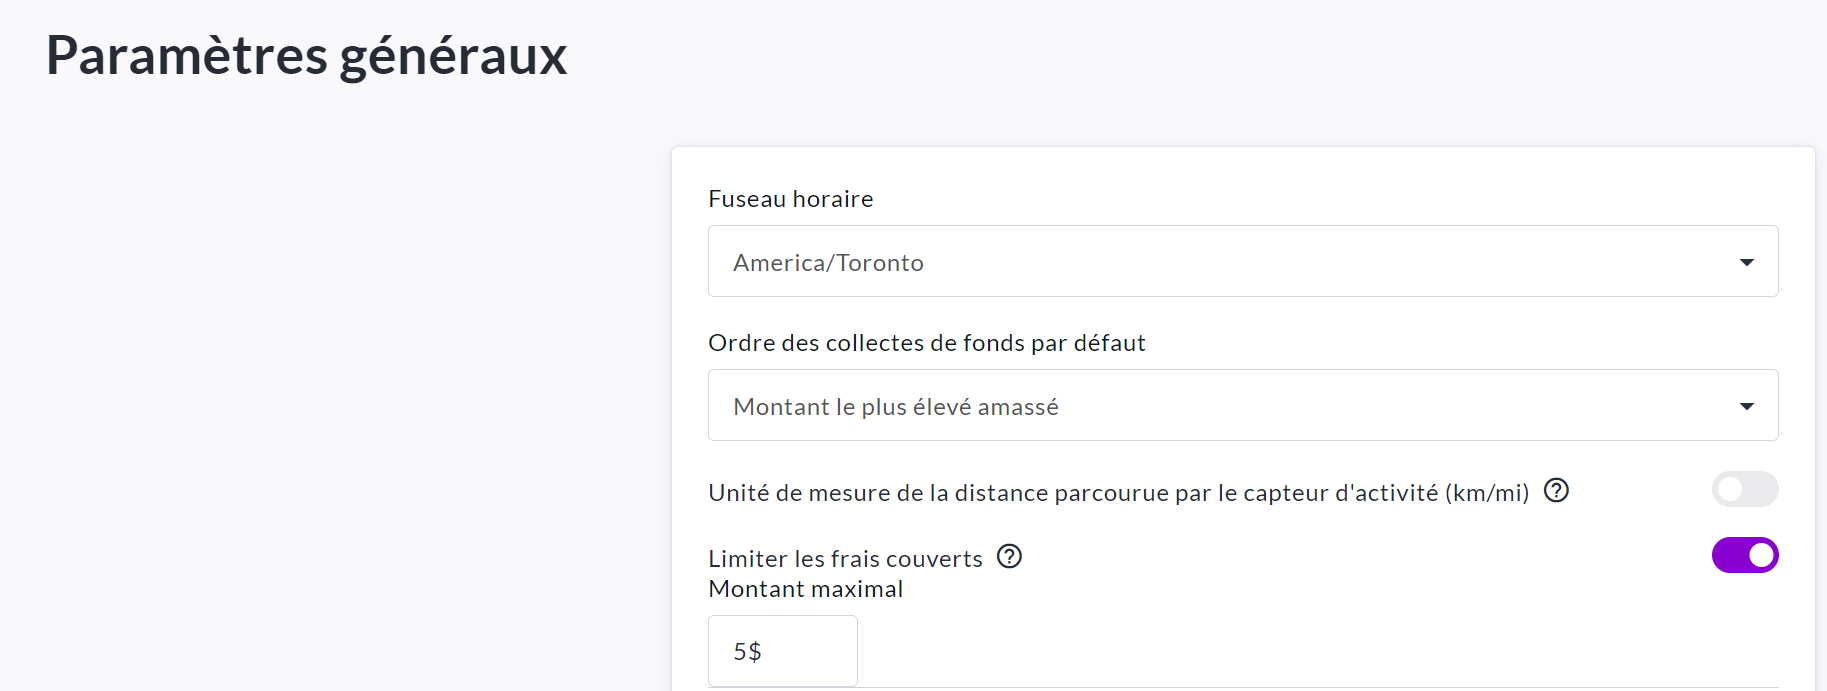Image resolution: width=1827 pixels, height=691 pixels.
Task: Disable the Limiter les frais couverts toggle
Action: coord(1744,555)
